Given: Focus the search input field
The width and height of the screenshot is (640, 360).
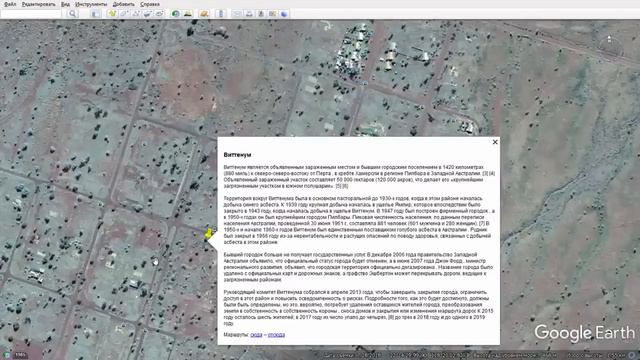Looking at the screenshot, I should point(31,13).
